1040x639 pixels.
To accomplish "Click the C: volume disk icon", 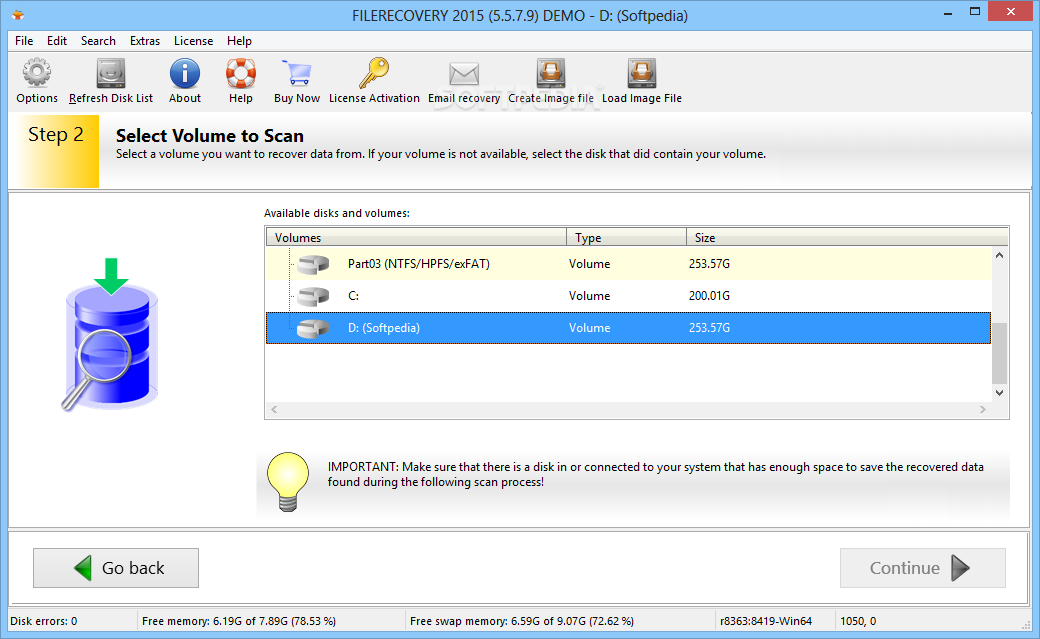I will click(313, 296).
